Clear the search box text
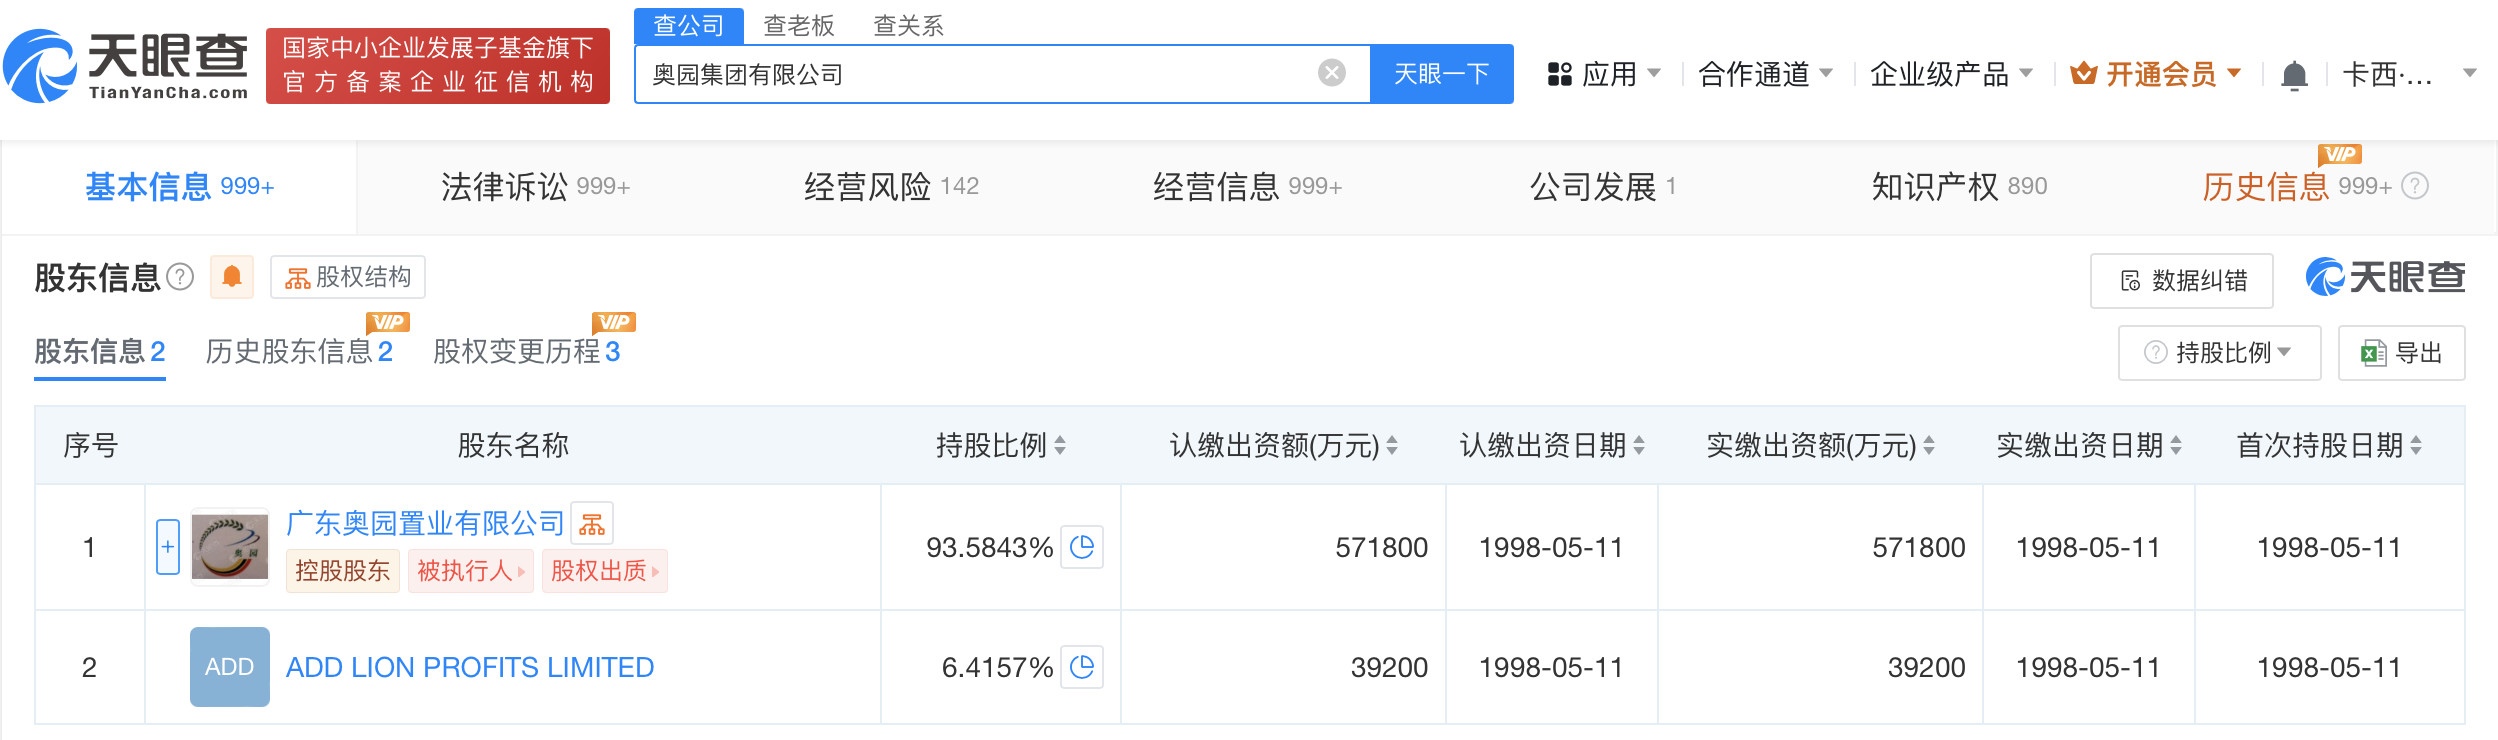The width and height of the screenshot is (2498, 740). (x=1331, y=73)
